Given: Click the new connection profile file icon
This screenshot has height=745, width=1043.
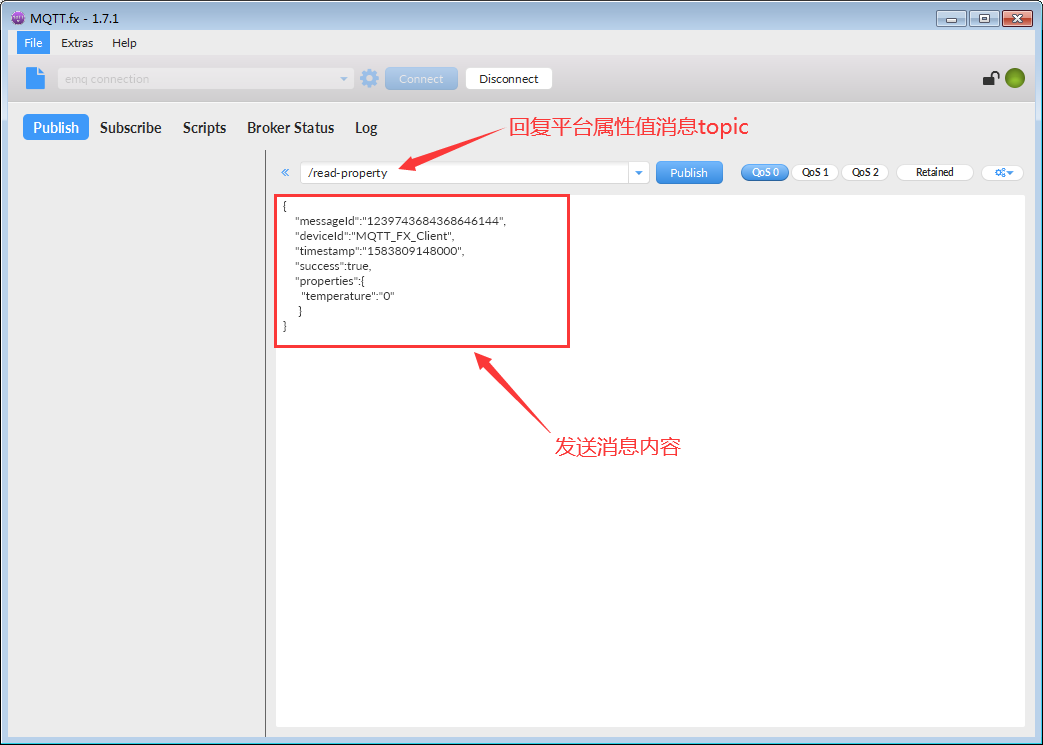Looking at the screenshot, I should [36, 78].
